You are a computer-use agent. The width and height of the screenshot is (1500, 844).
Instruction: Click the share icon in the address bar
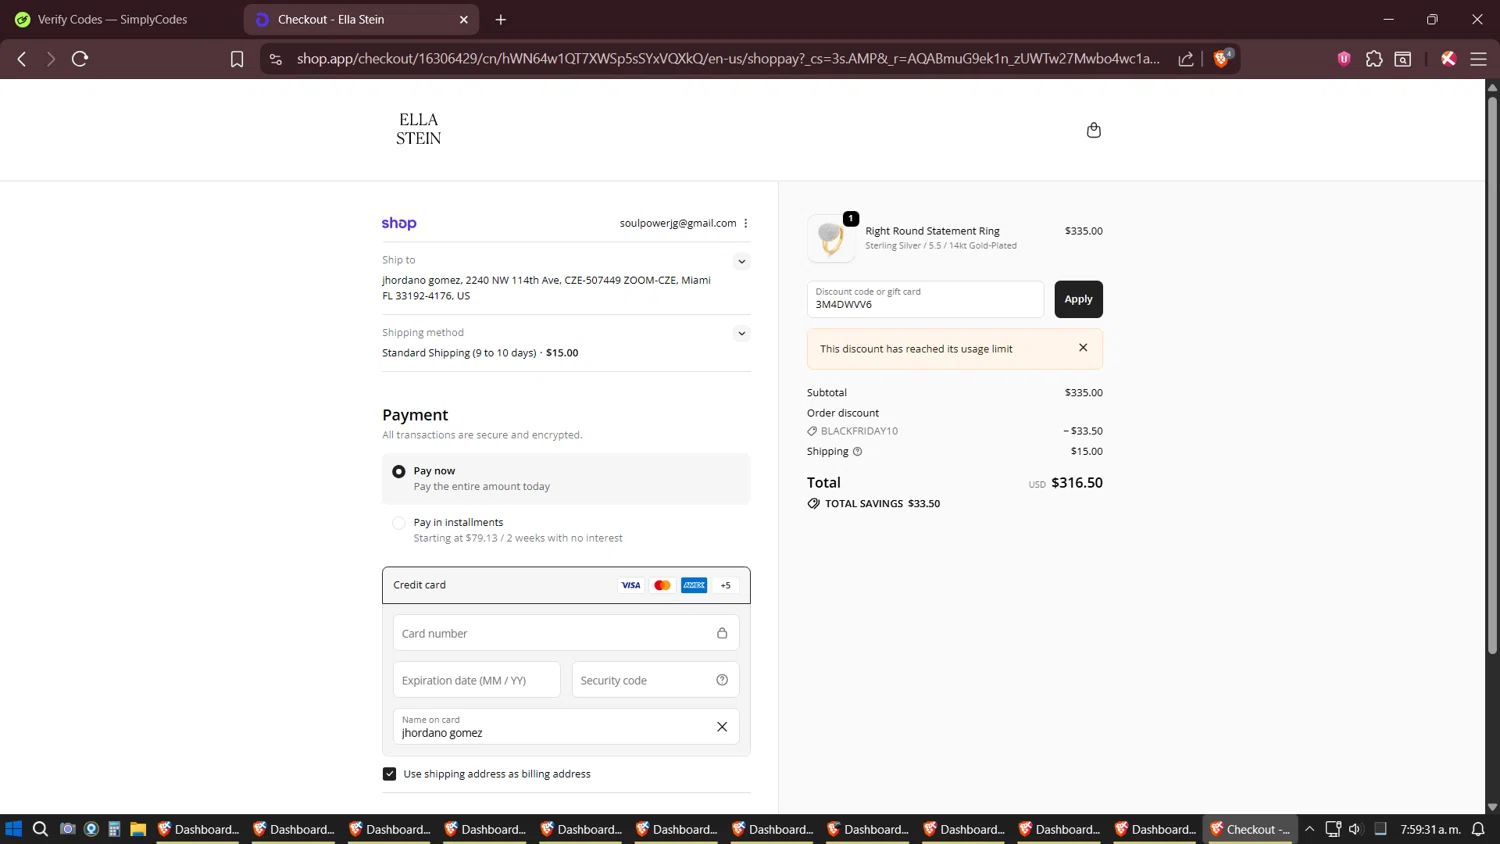tap(1186, 59)
